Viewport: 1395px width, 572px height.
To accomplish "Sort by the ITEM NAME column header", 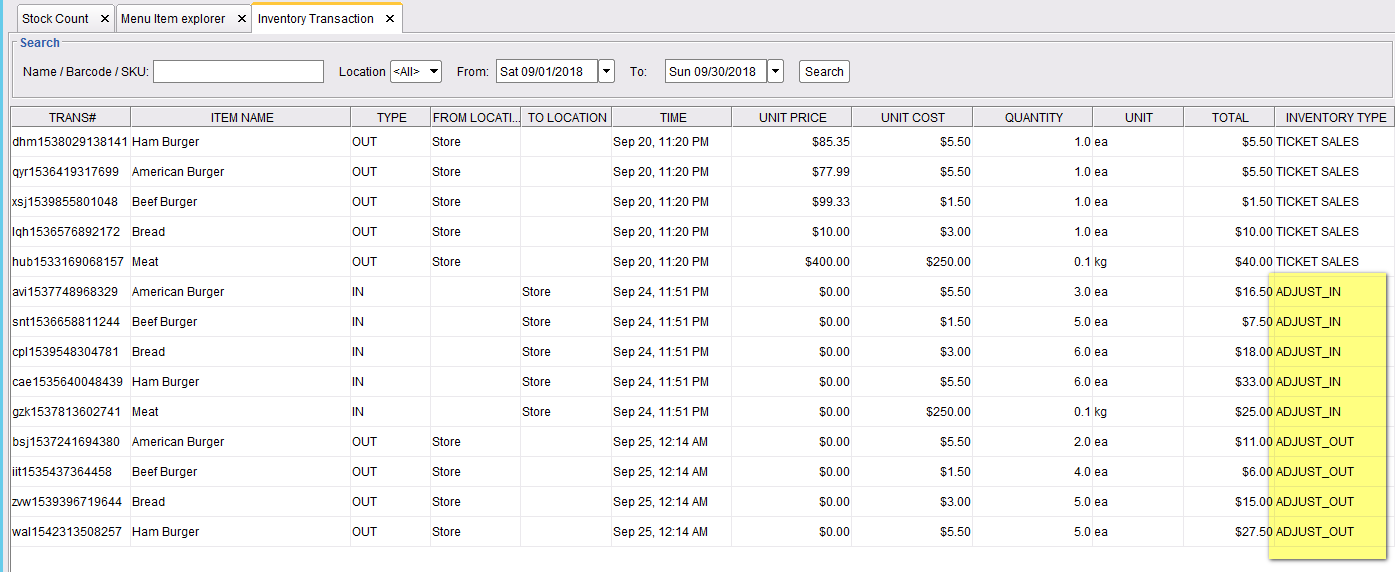I will 241,117.
